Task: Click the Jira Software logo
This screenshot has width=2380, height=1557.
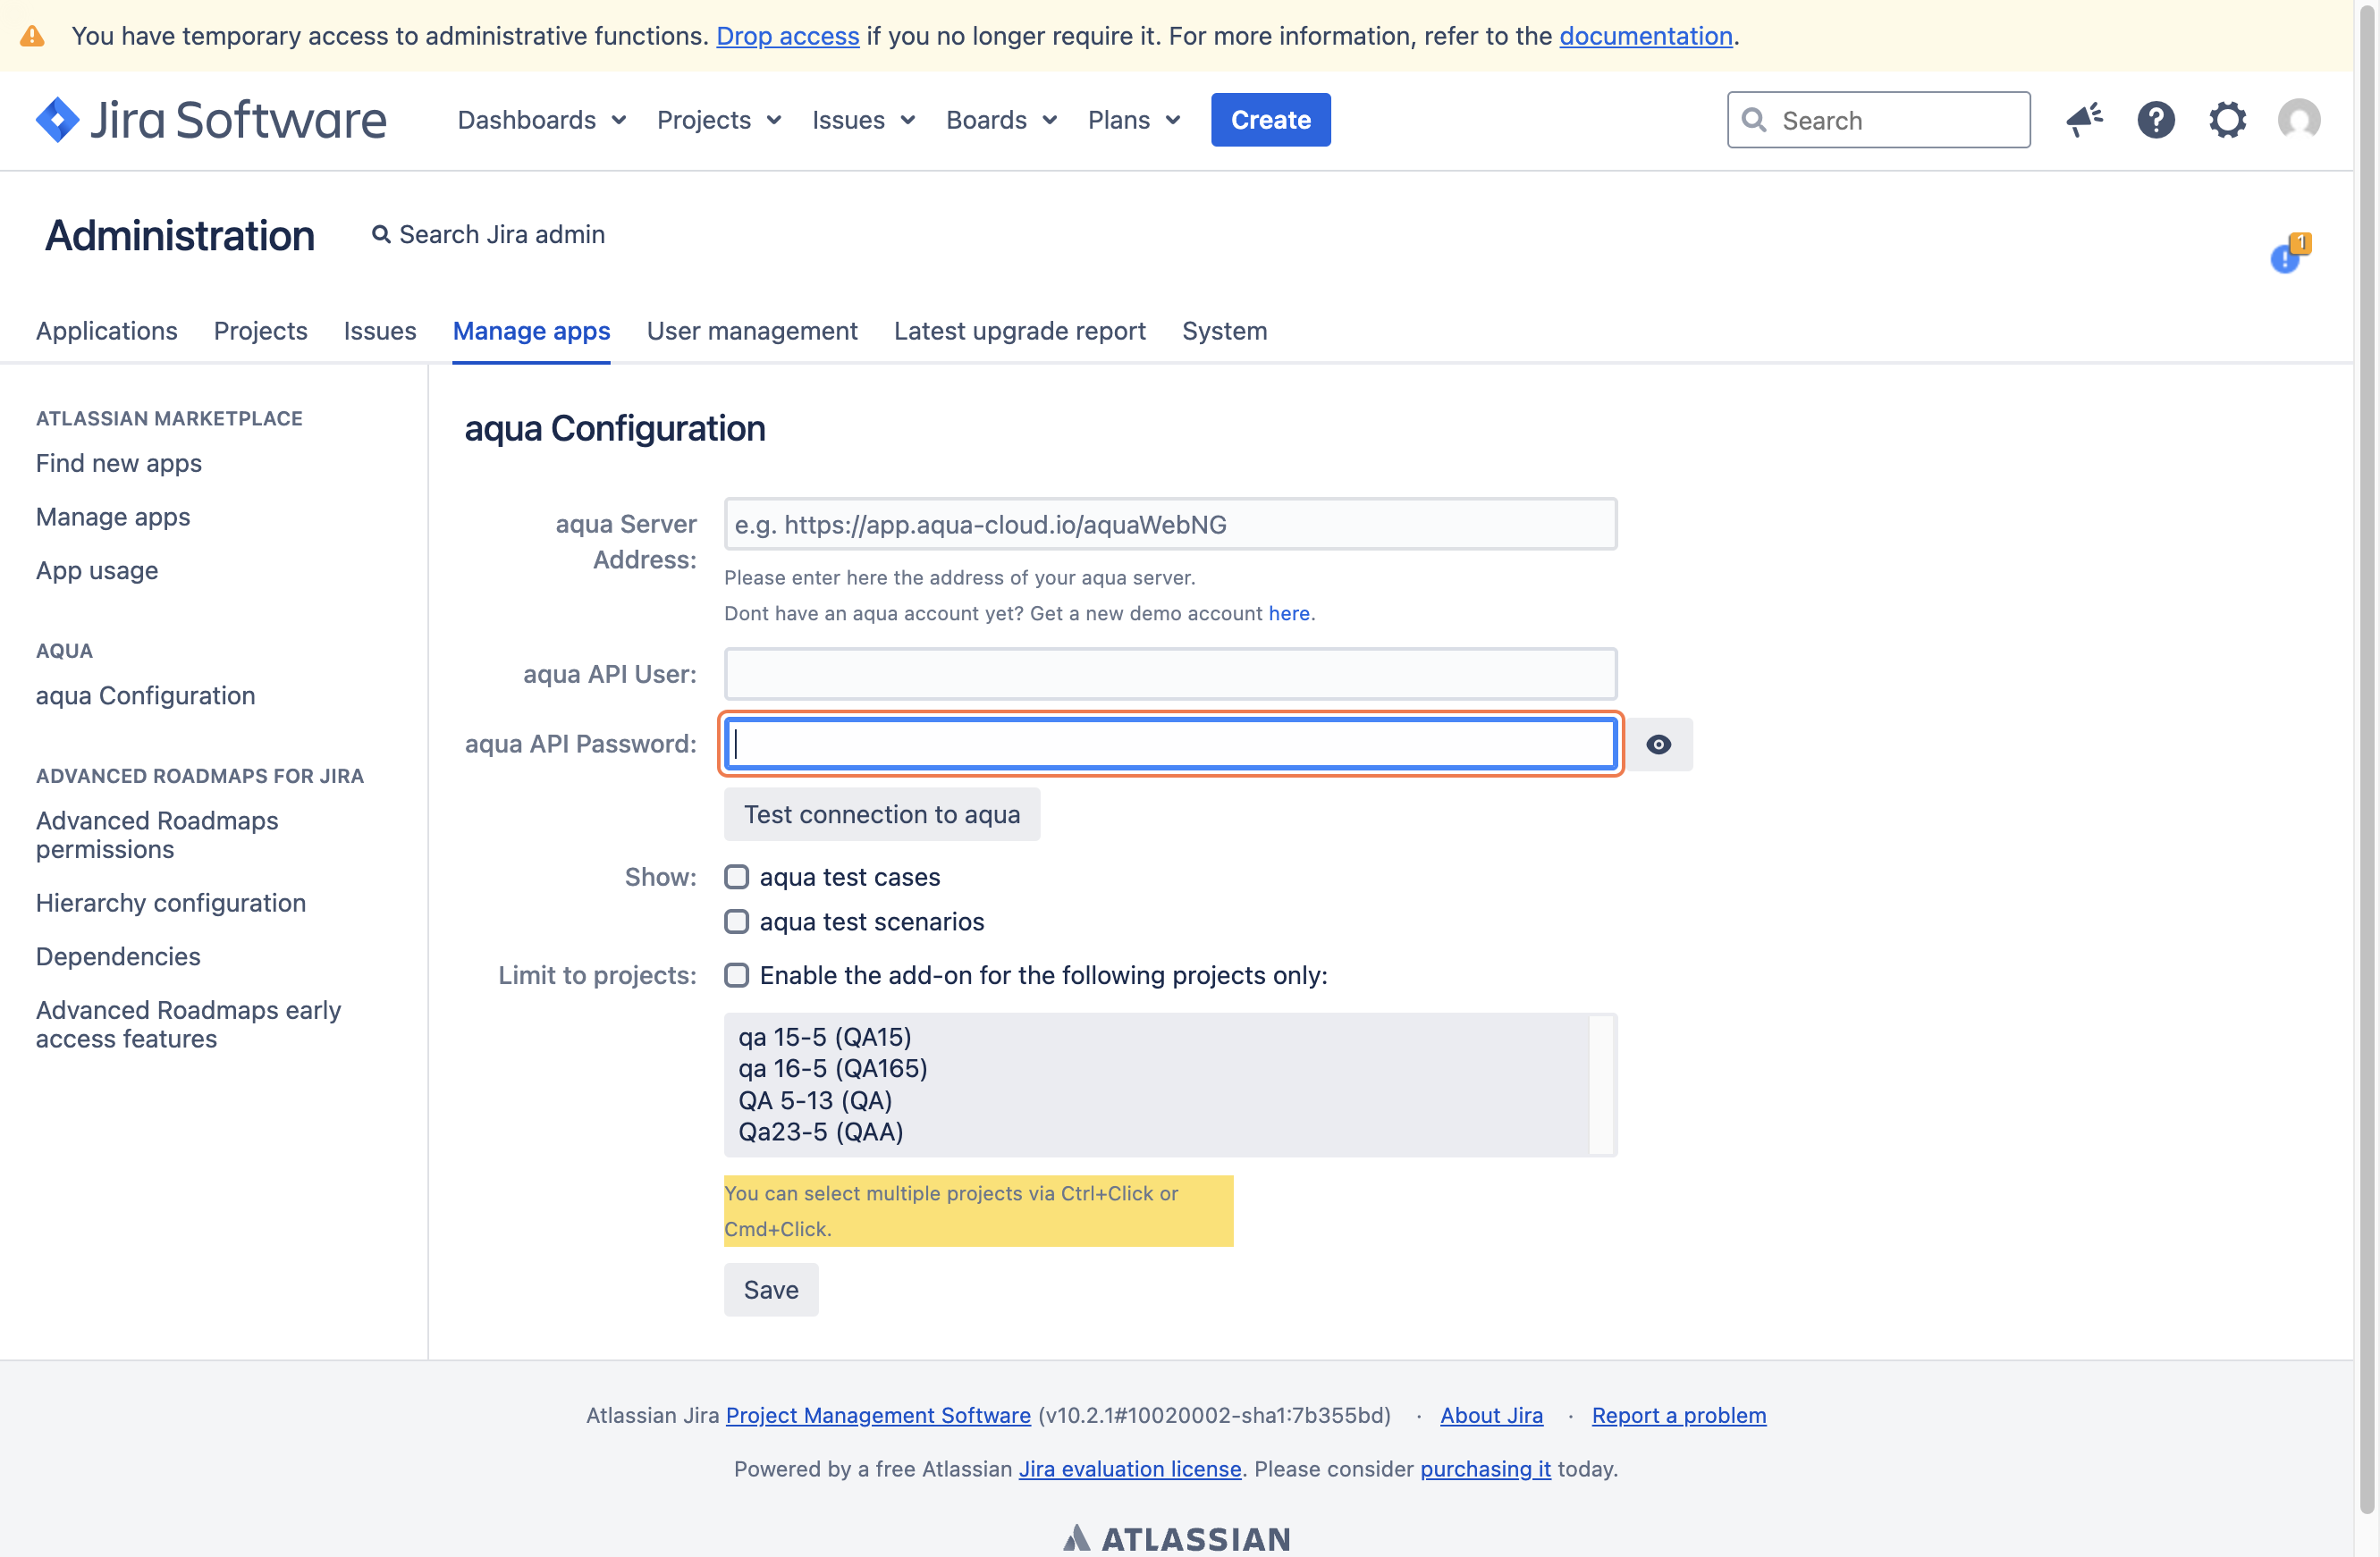Action: tap(211, 120)
